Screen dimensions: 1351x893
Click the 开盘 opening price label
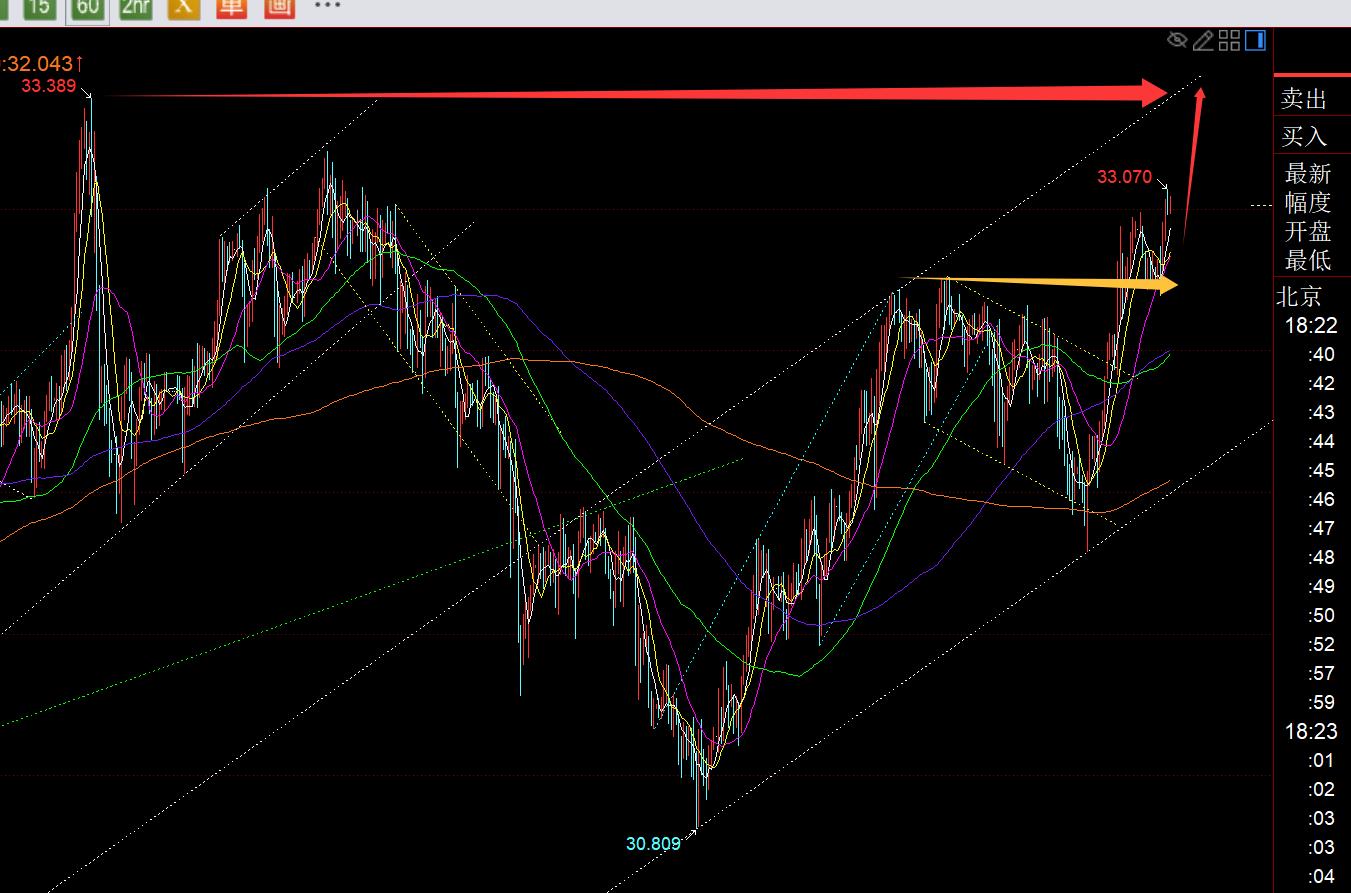tap(1308, 231)
